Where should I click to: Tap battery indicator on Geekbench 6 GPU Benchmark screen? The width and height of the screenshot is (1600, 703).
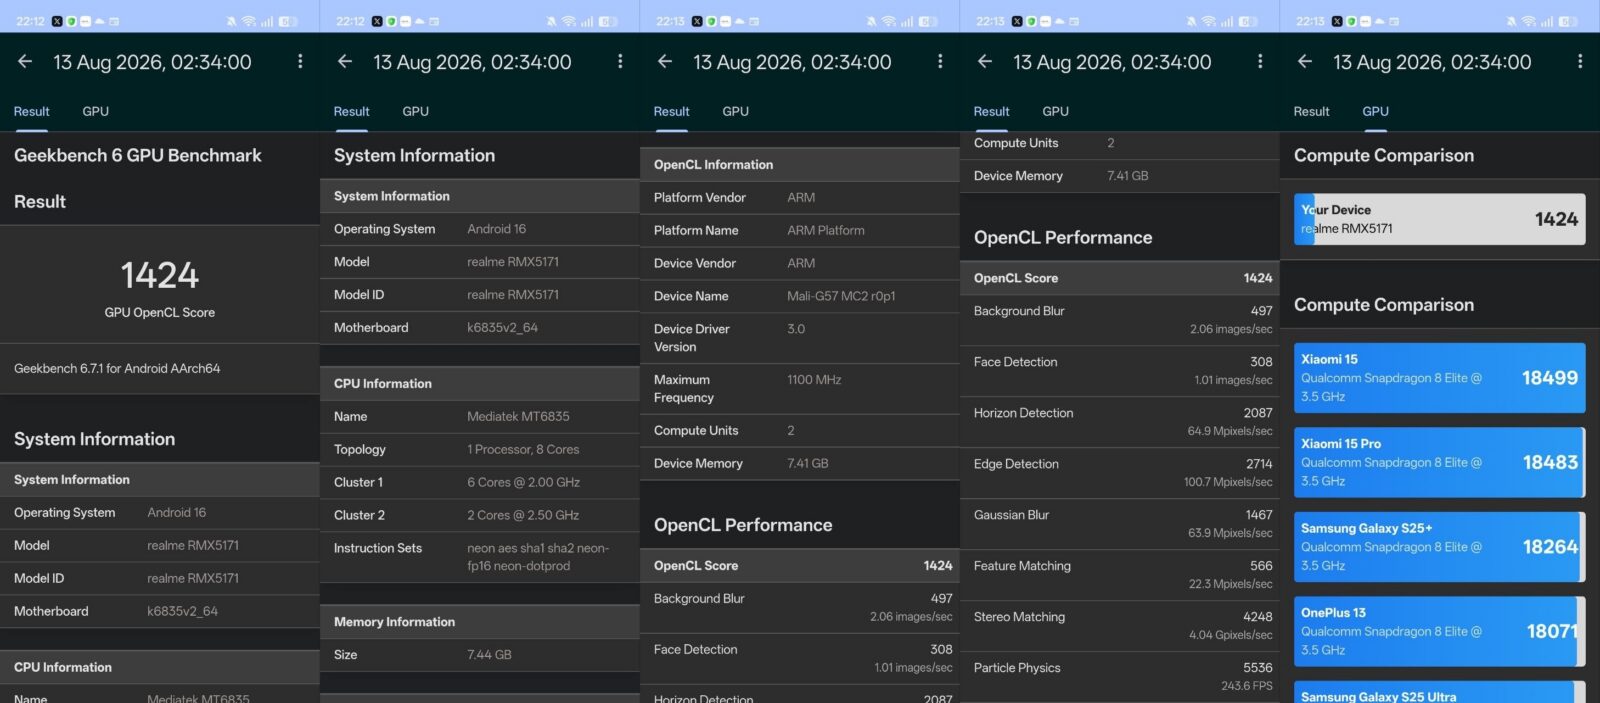pos(287,21)
